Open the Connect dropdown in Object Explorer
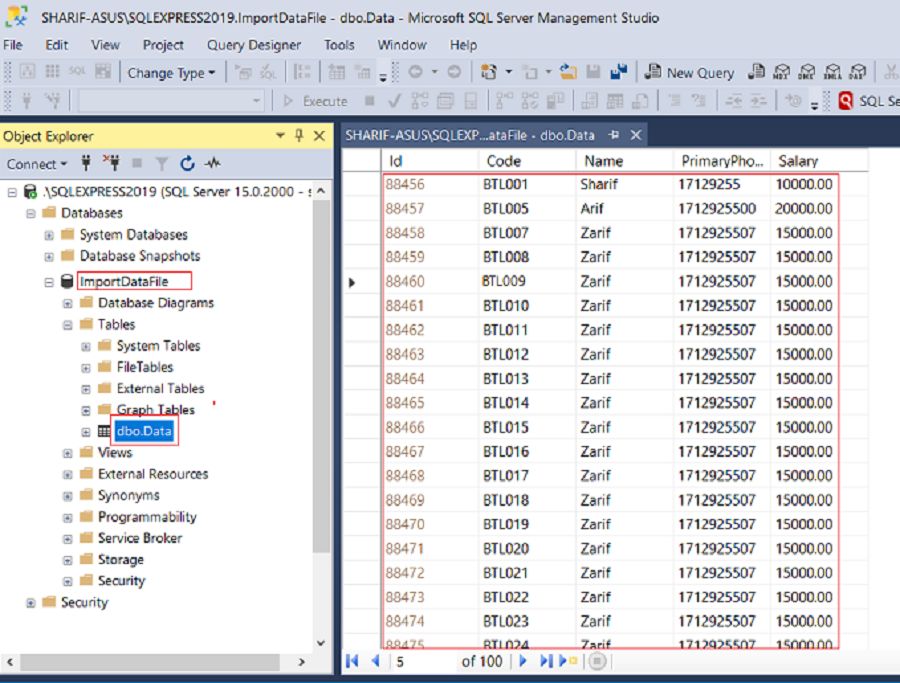 pos(37,164)
